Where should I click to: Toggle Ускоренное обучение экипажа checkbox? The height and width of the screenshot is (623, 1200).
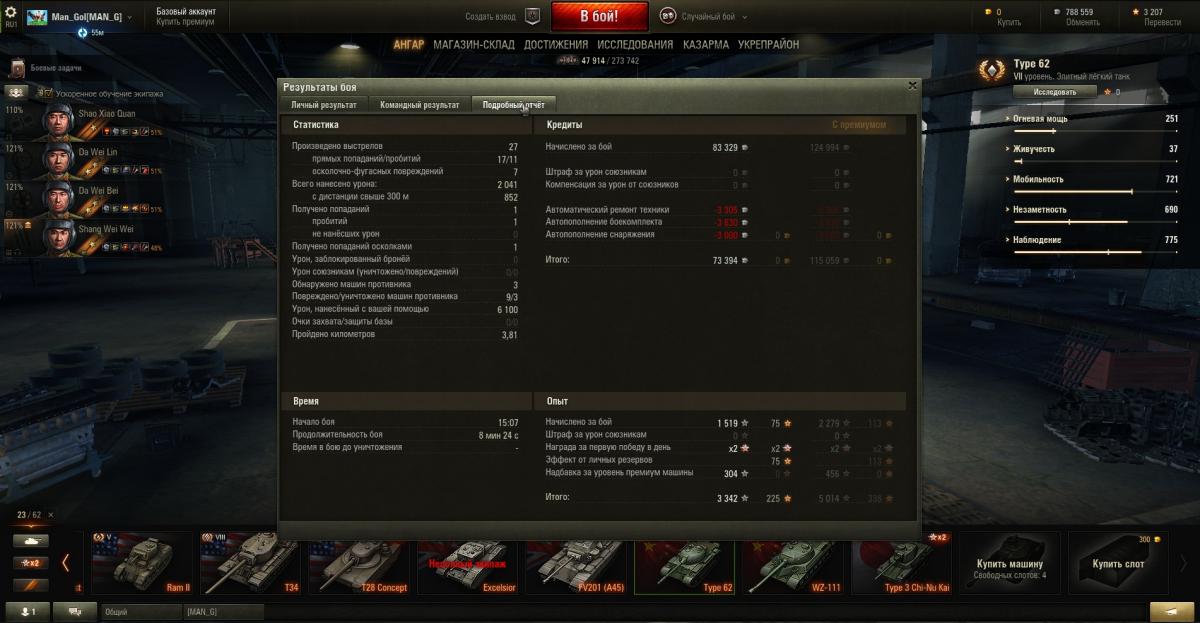point(44,93)
